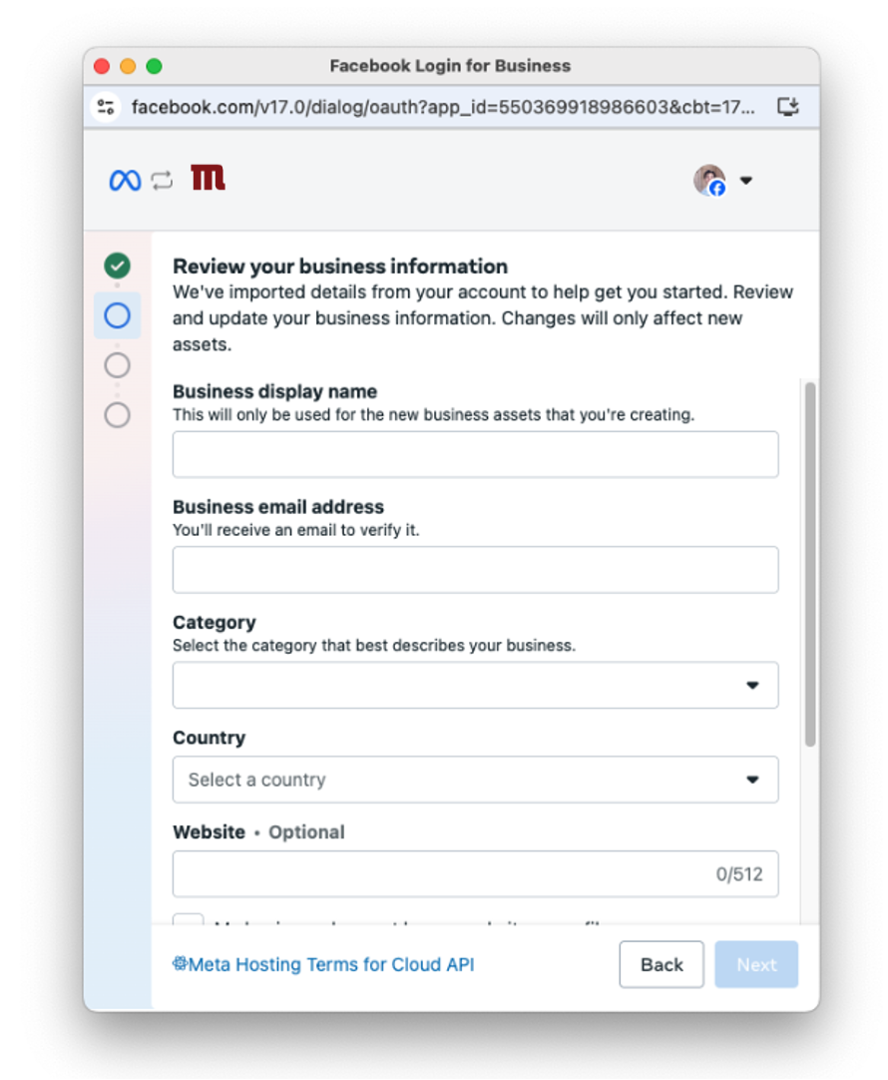888x1080 pixels.
Task: Click the Next button
Action: coord(756,964)
